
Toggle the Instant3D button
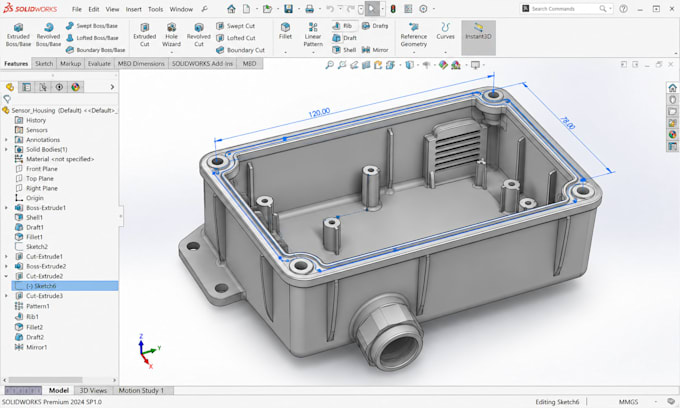478,37
